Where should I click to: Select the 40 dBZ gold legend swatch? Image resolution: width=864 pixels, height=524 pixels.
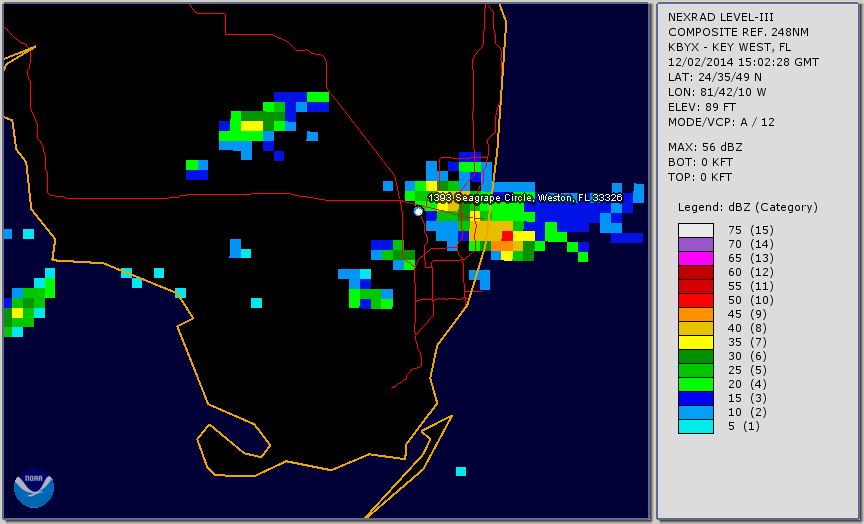coord(695,328)
